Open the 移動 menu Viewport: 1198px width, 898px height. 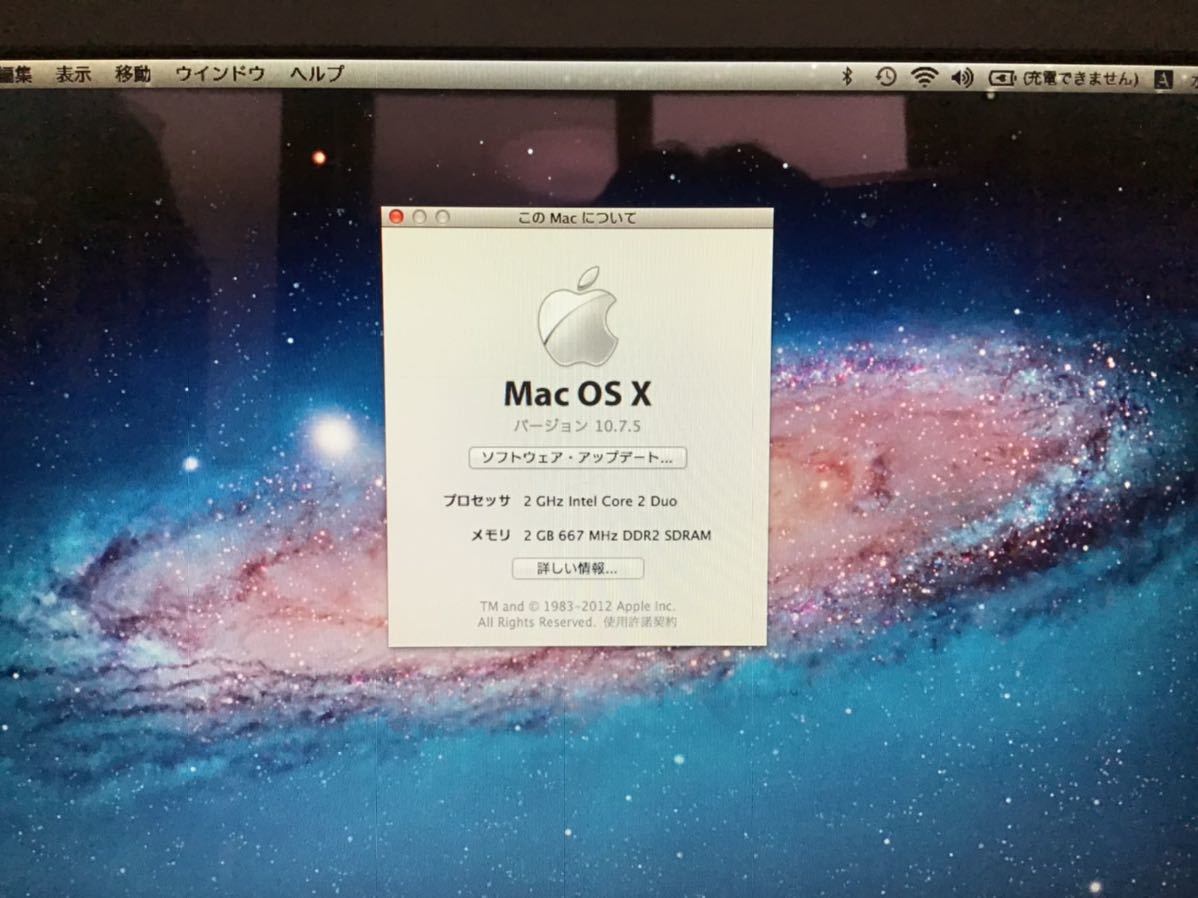pyautogui.click(x=133, y=74)
